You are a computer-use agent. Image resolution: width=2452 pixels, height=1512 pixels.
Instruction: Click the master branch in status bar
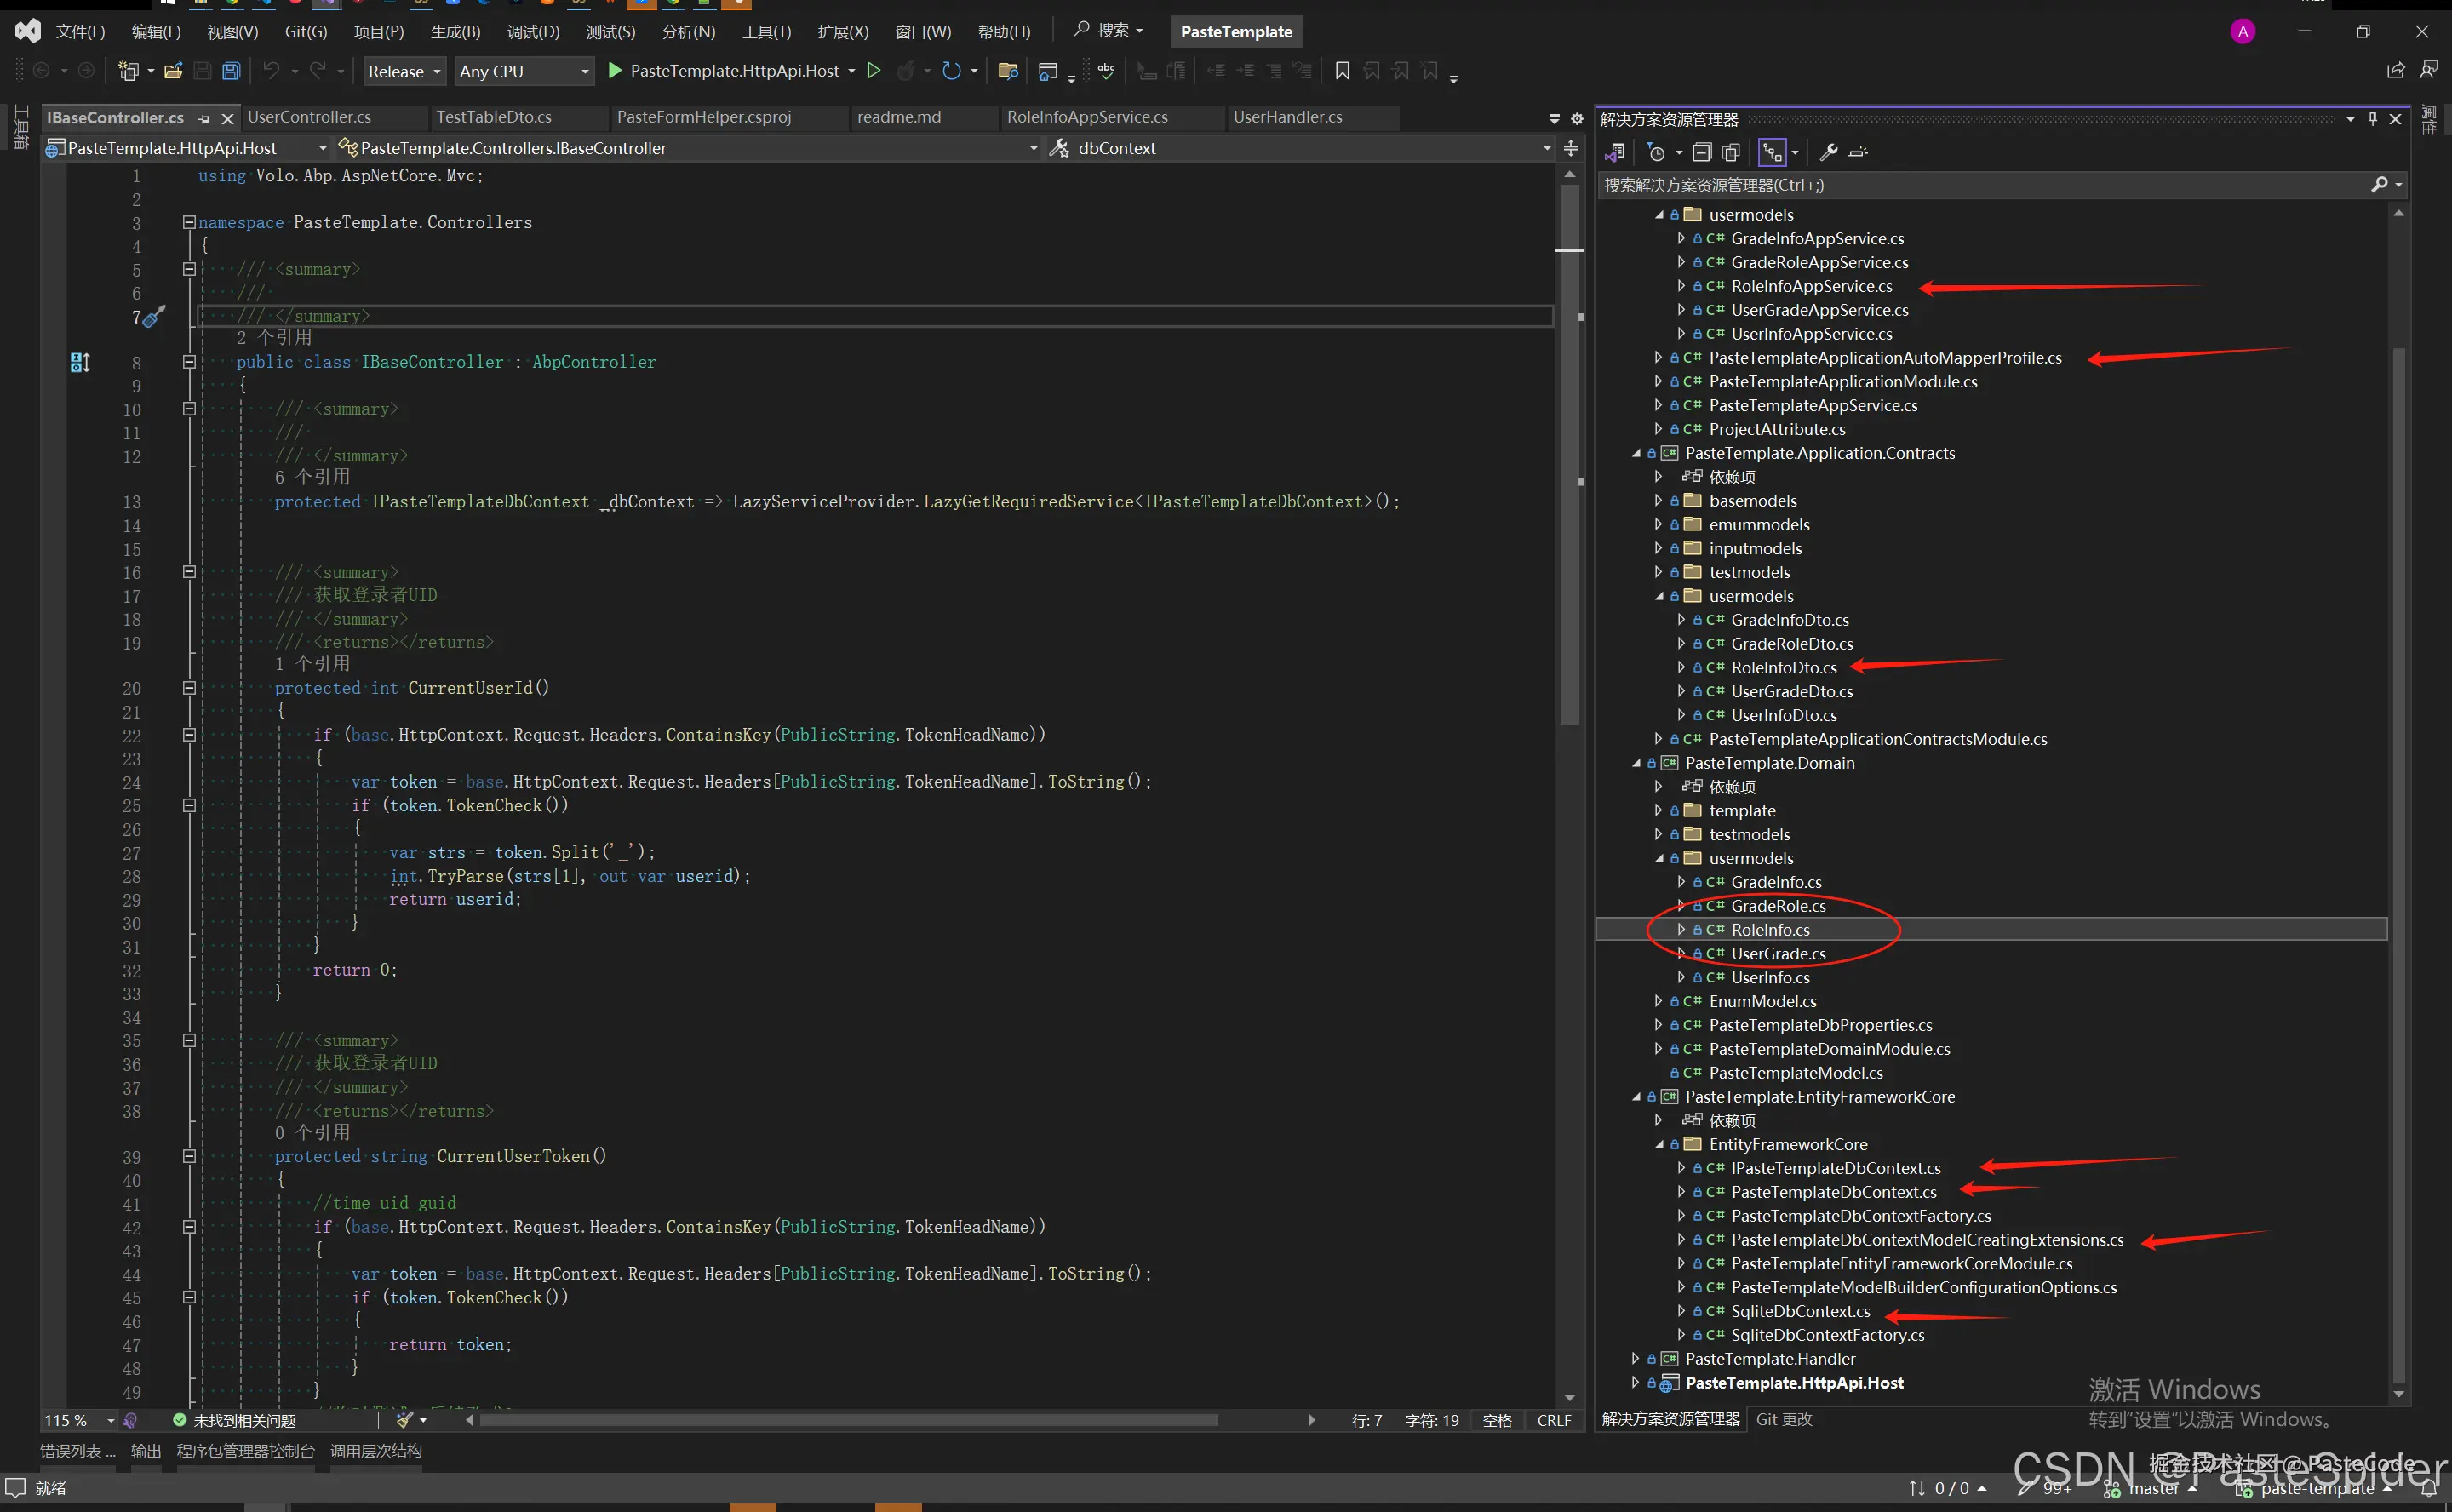point(2153,1489)
